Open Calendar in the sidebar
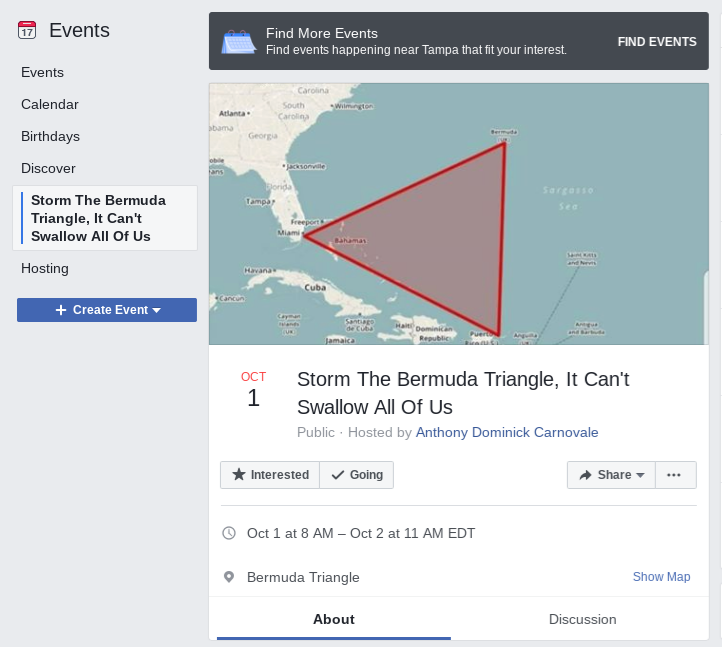This screenshot has width=722, height=647. [50, 105]
